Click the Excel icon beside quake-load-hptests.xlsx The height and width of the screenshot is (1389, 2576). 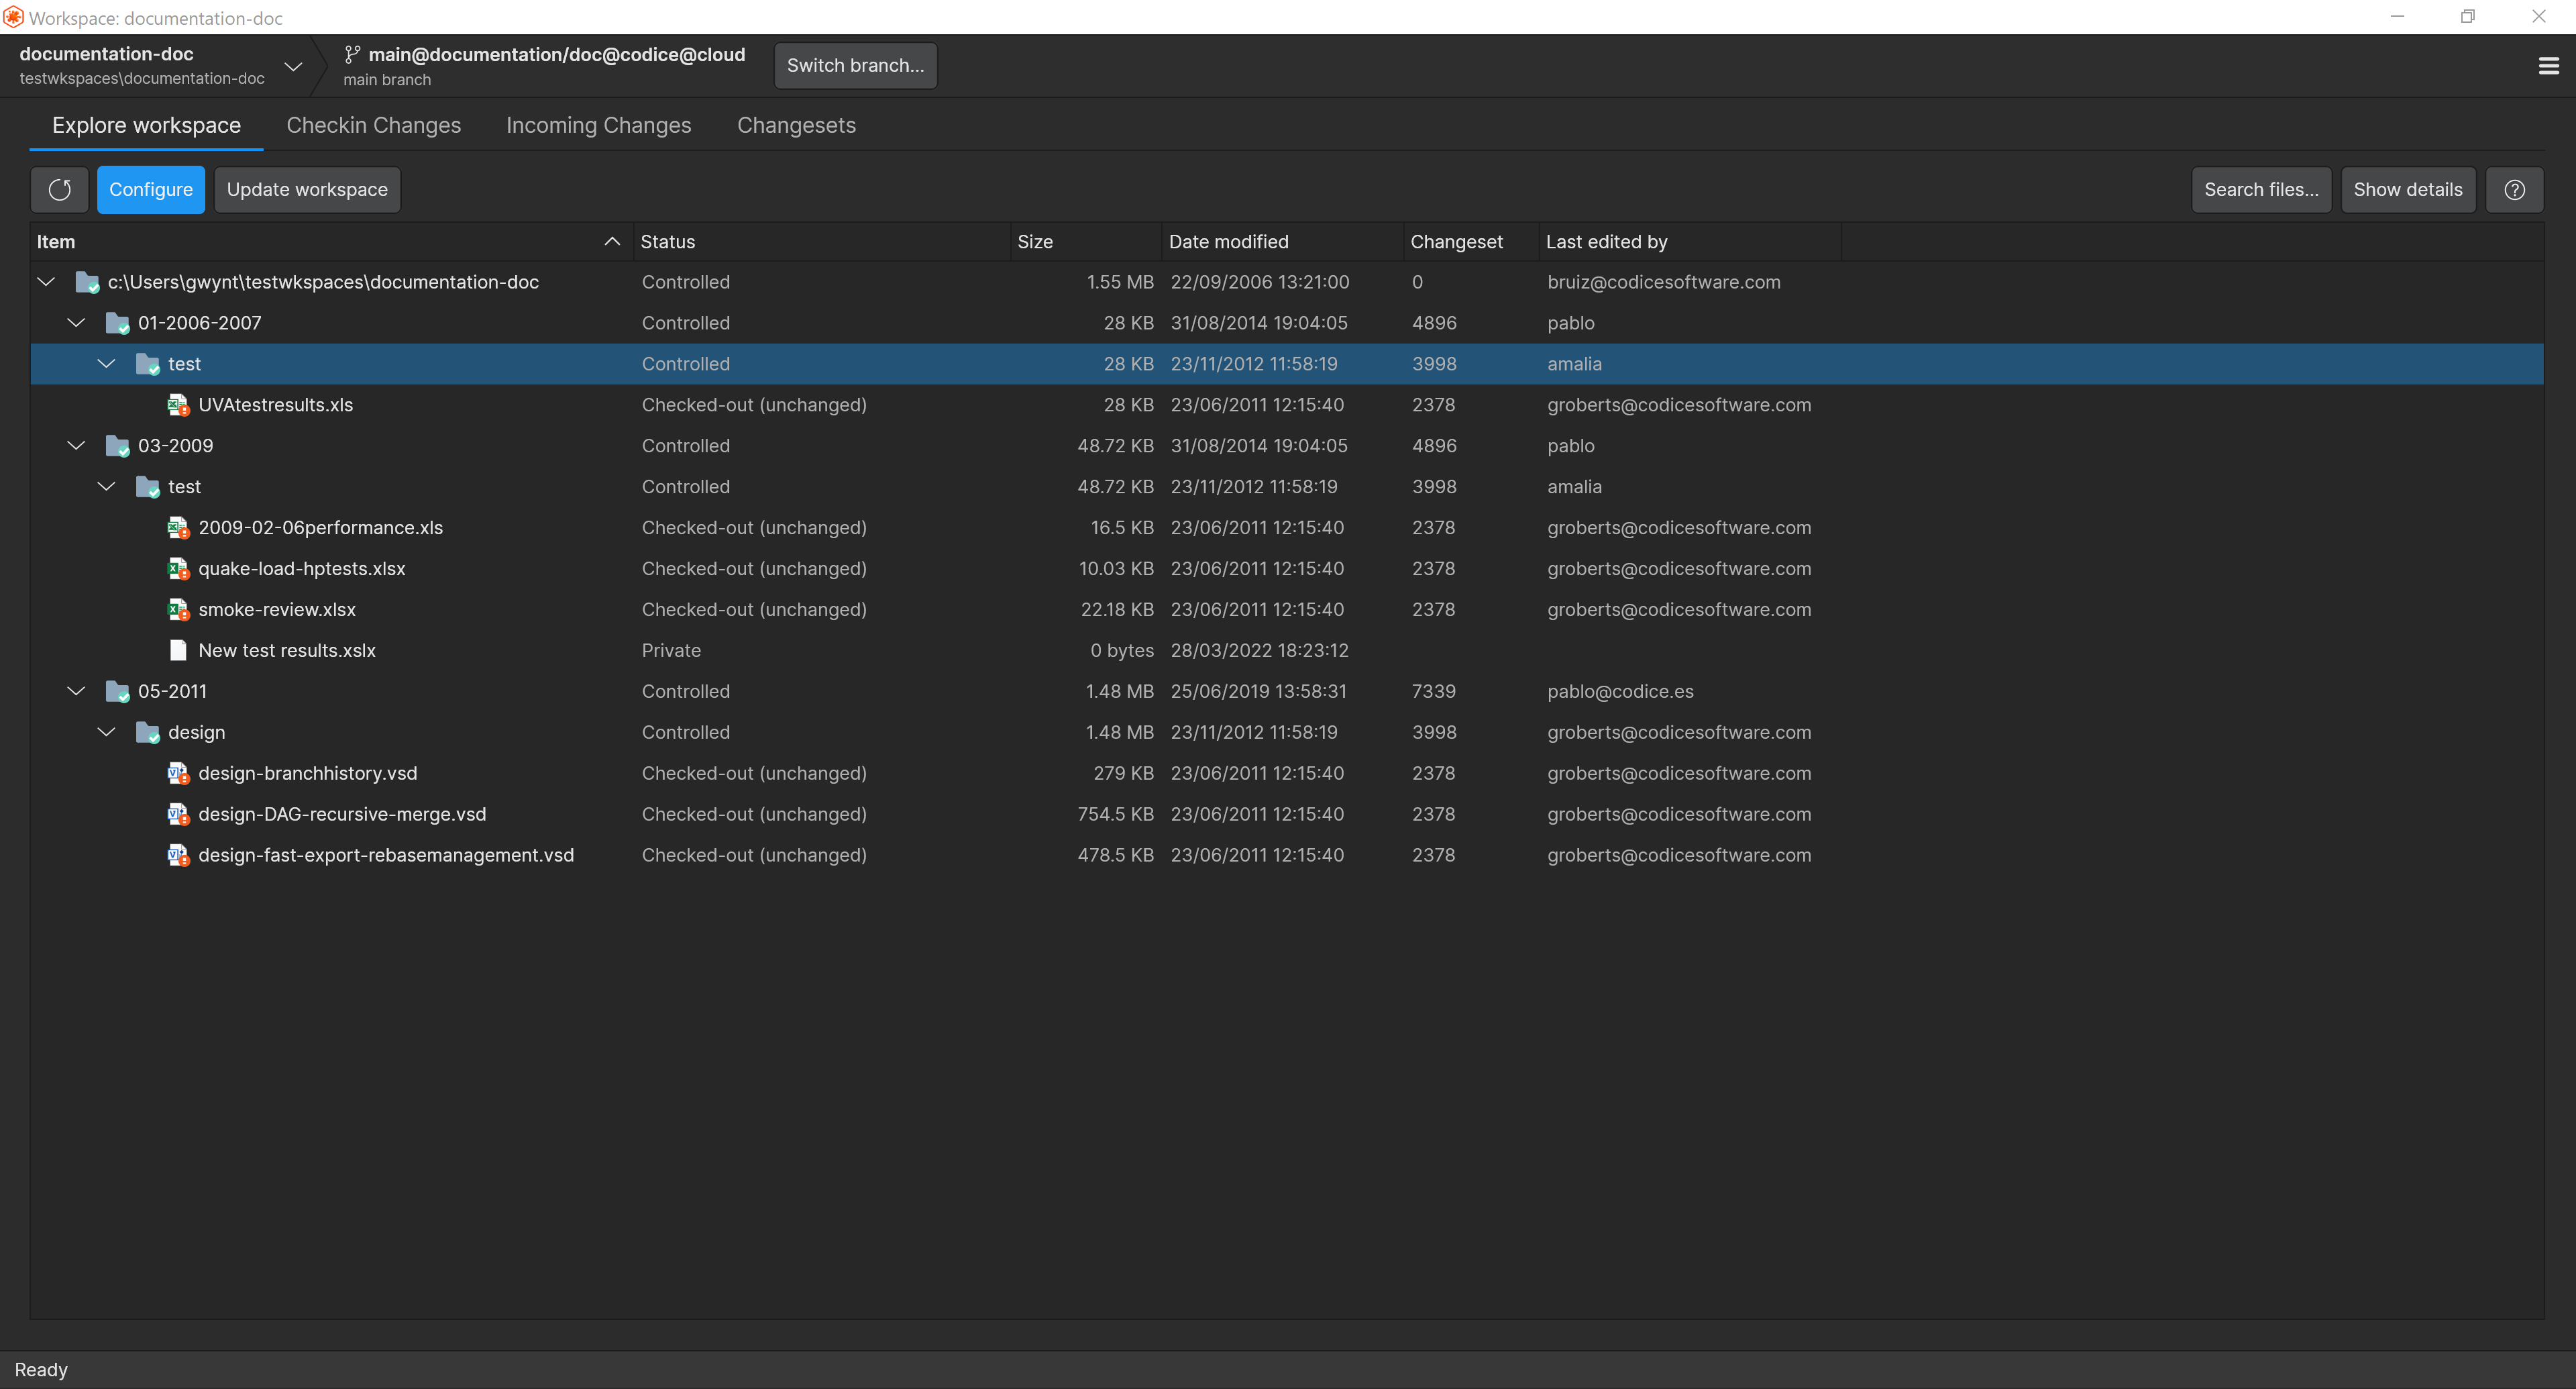point(178,568)
